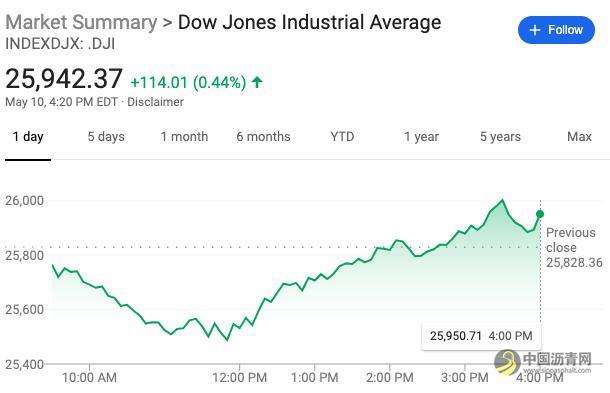Open the Market Summary breadcrumb link
The height and width of the screenshot is (393, 610).
[x=81, y=22]
